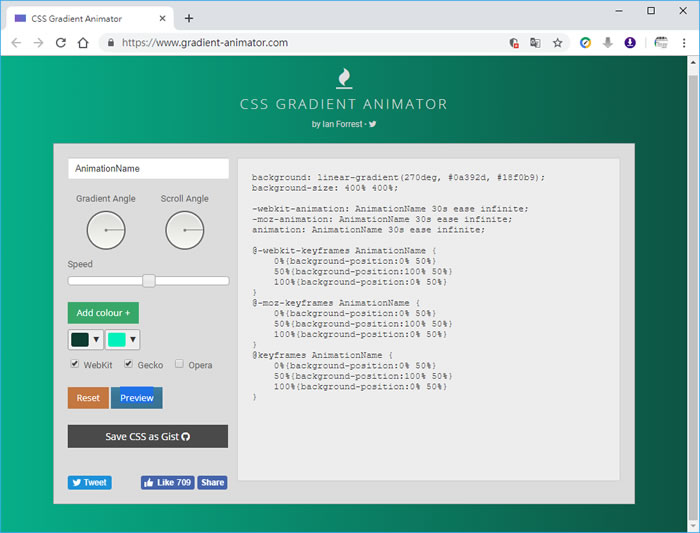Maximize the browser window
This screenshot has height=533, width=700.
pos(651,11)
